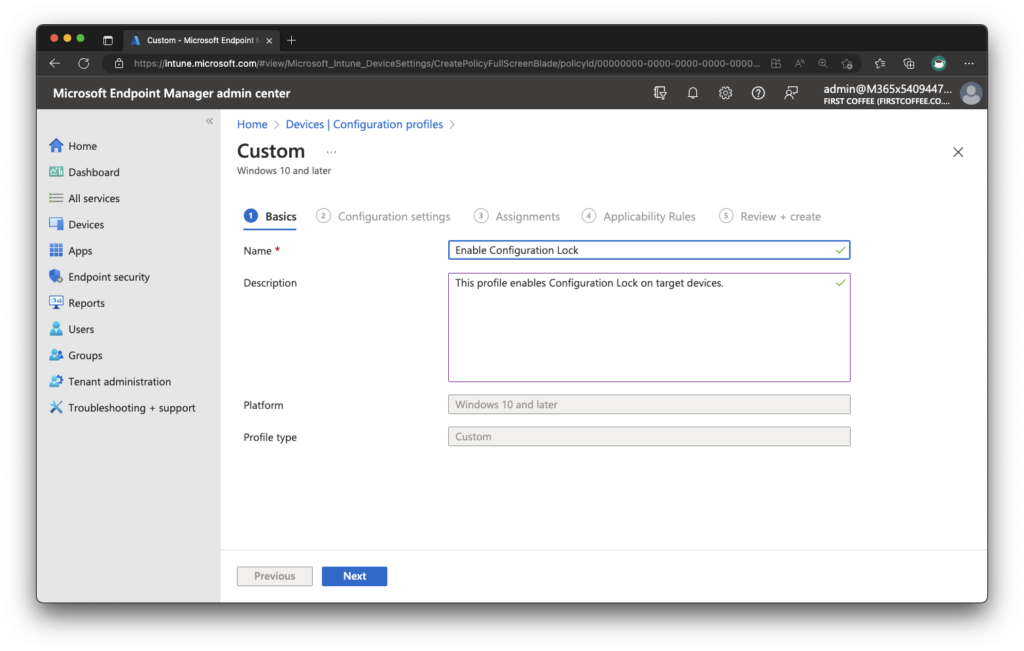Click the browser back arrow
This screenshot has width=1024, height=651.
coord(55,63)
